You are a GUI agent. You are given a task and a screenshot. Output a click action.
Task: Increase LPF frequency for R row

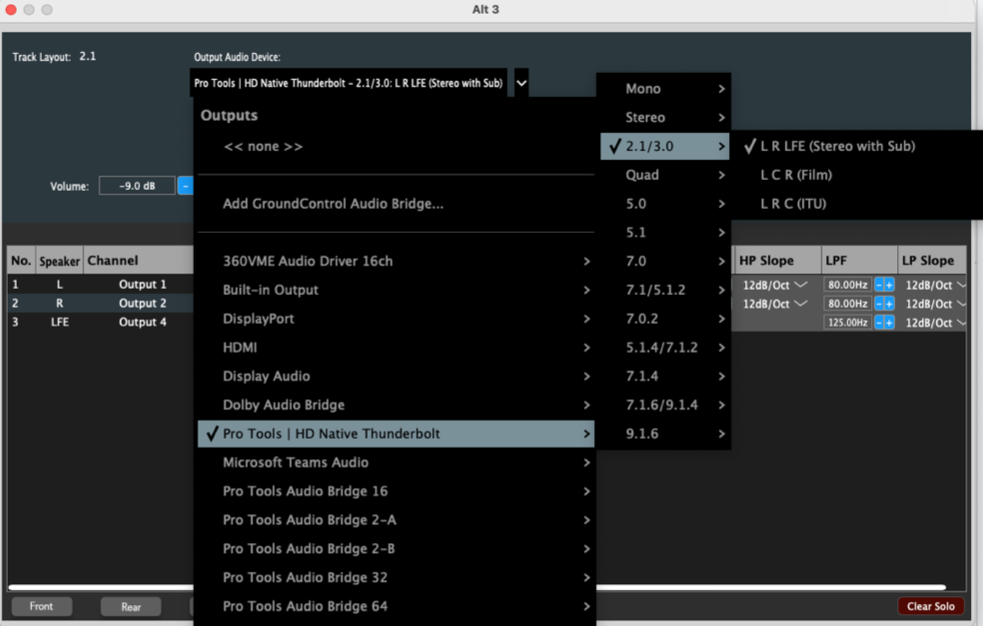pyautogui.click(x=889, y=303)
